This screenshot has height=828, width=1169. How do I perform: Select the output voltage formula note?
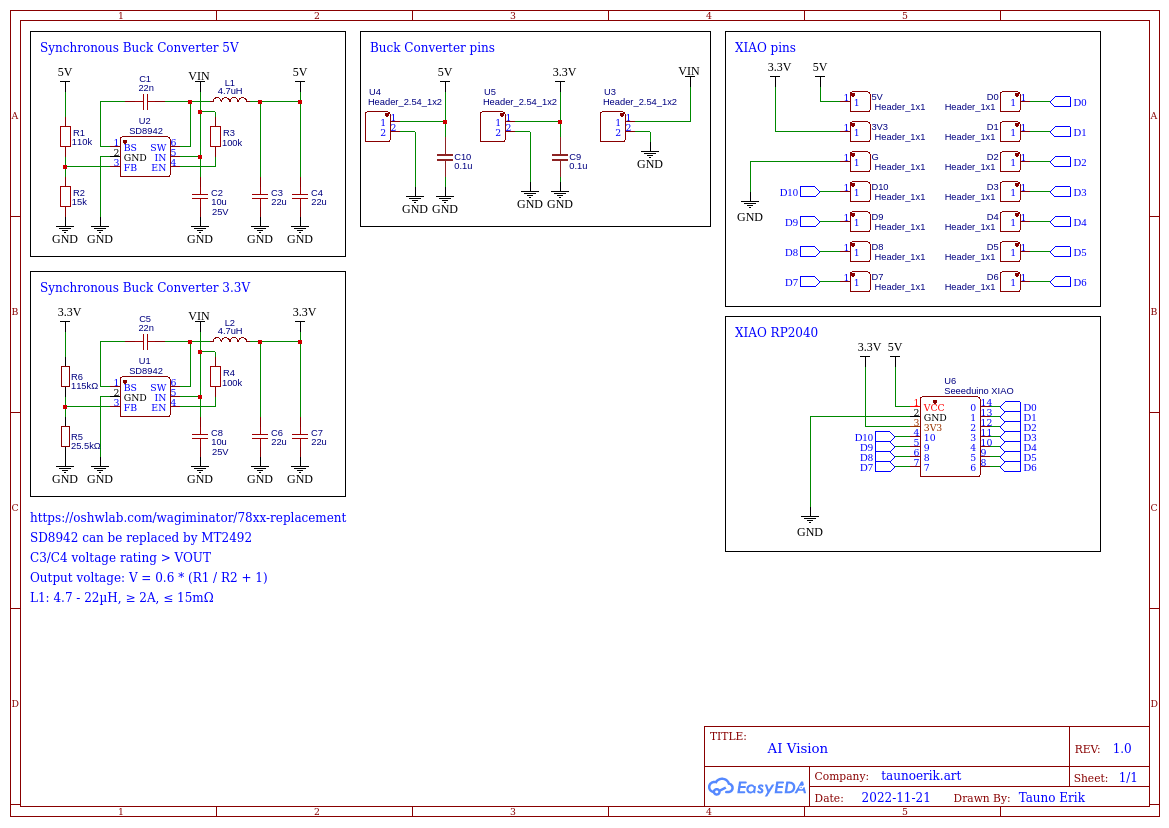coord(149,578)
